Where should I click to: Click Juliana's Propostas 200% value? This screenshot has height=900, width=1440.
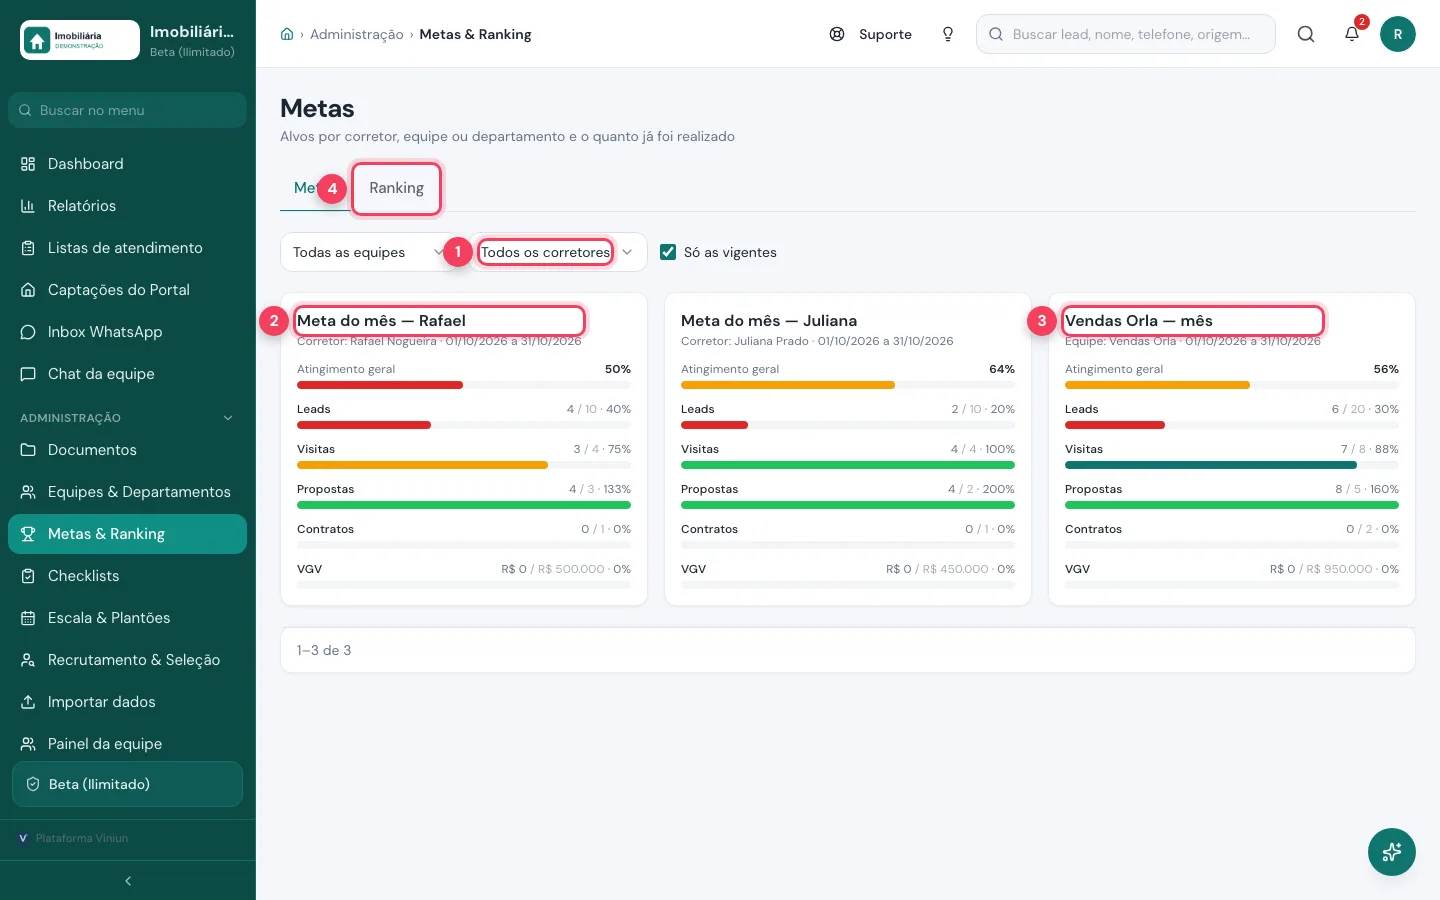(1000, 489)
